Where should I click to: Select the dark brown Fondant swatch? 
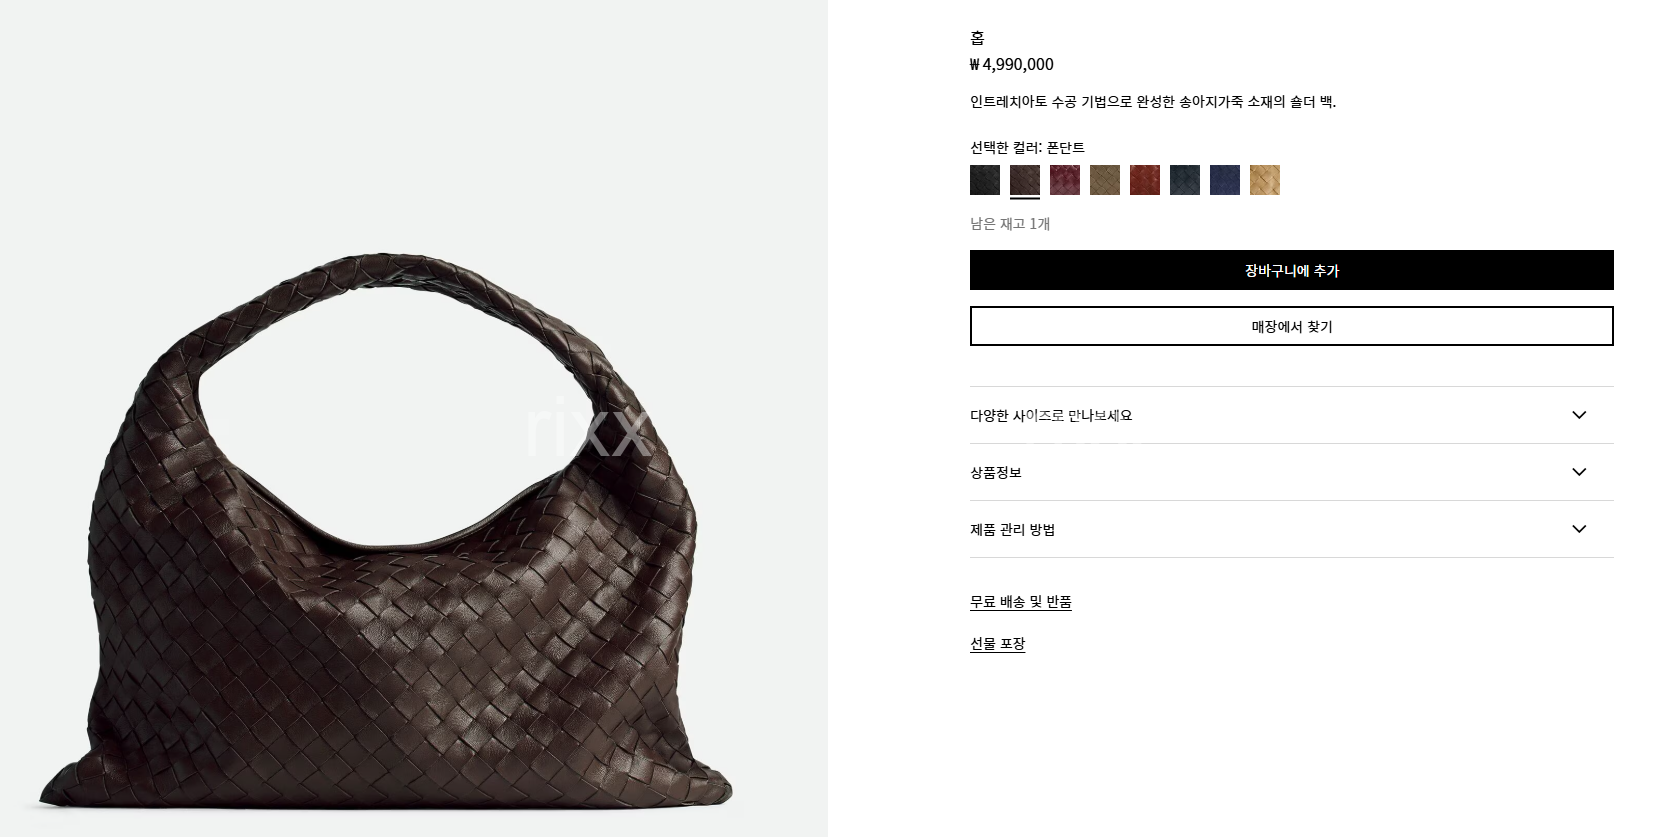(x=1025, y=180)
